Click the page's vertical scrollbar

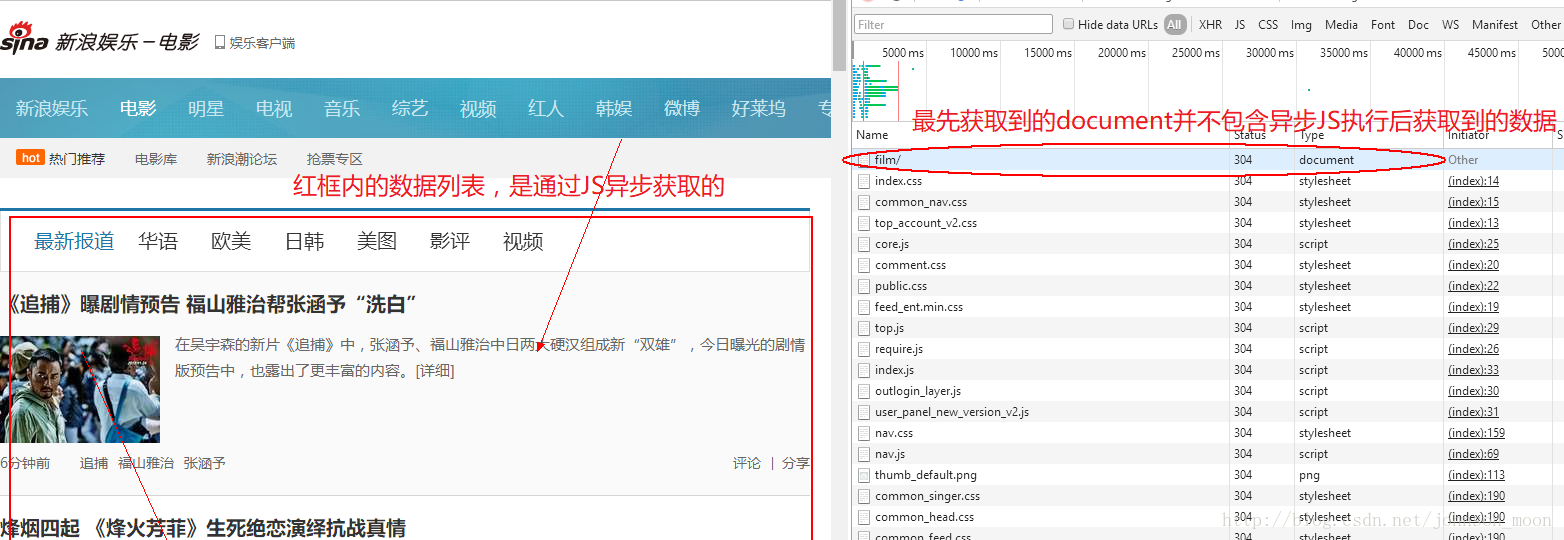coord(838,36)
